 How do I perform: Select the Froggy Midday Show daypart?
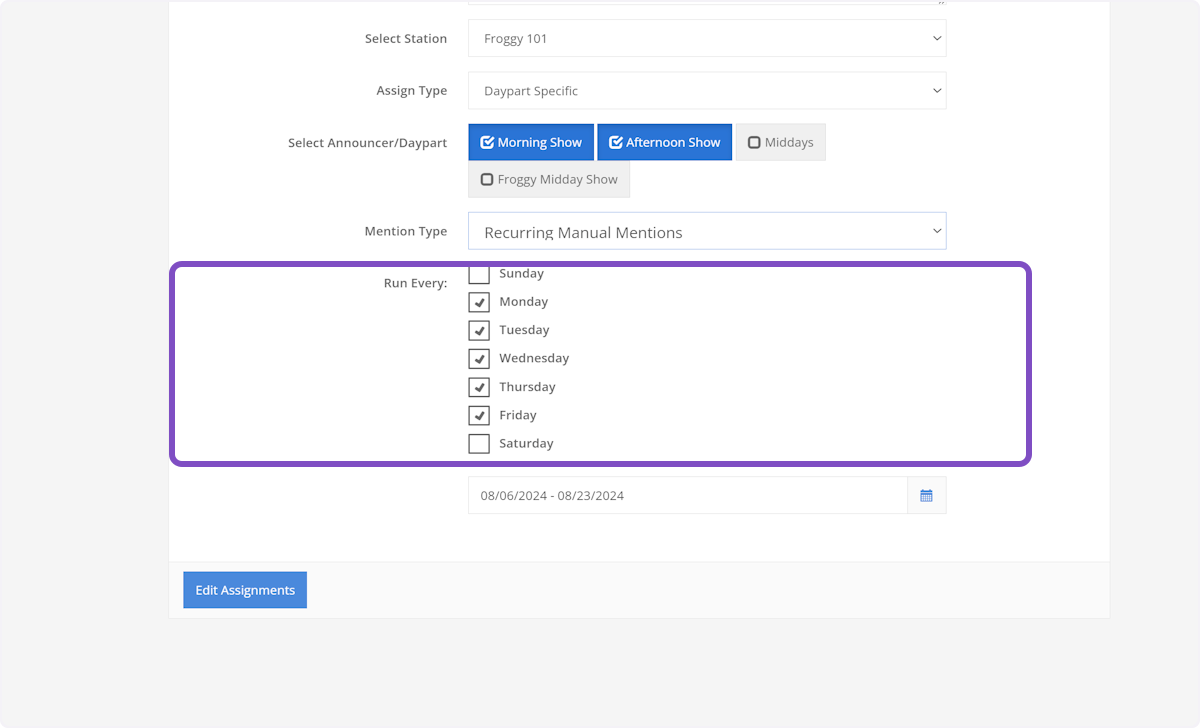[x=549, y=180]
